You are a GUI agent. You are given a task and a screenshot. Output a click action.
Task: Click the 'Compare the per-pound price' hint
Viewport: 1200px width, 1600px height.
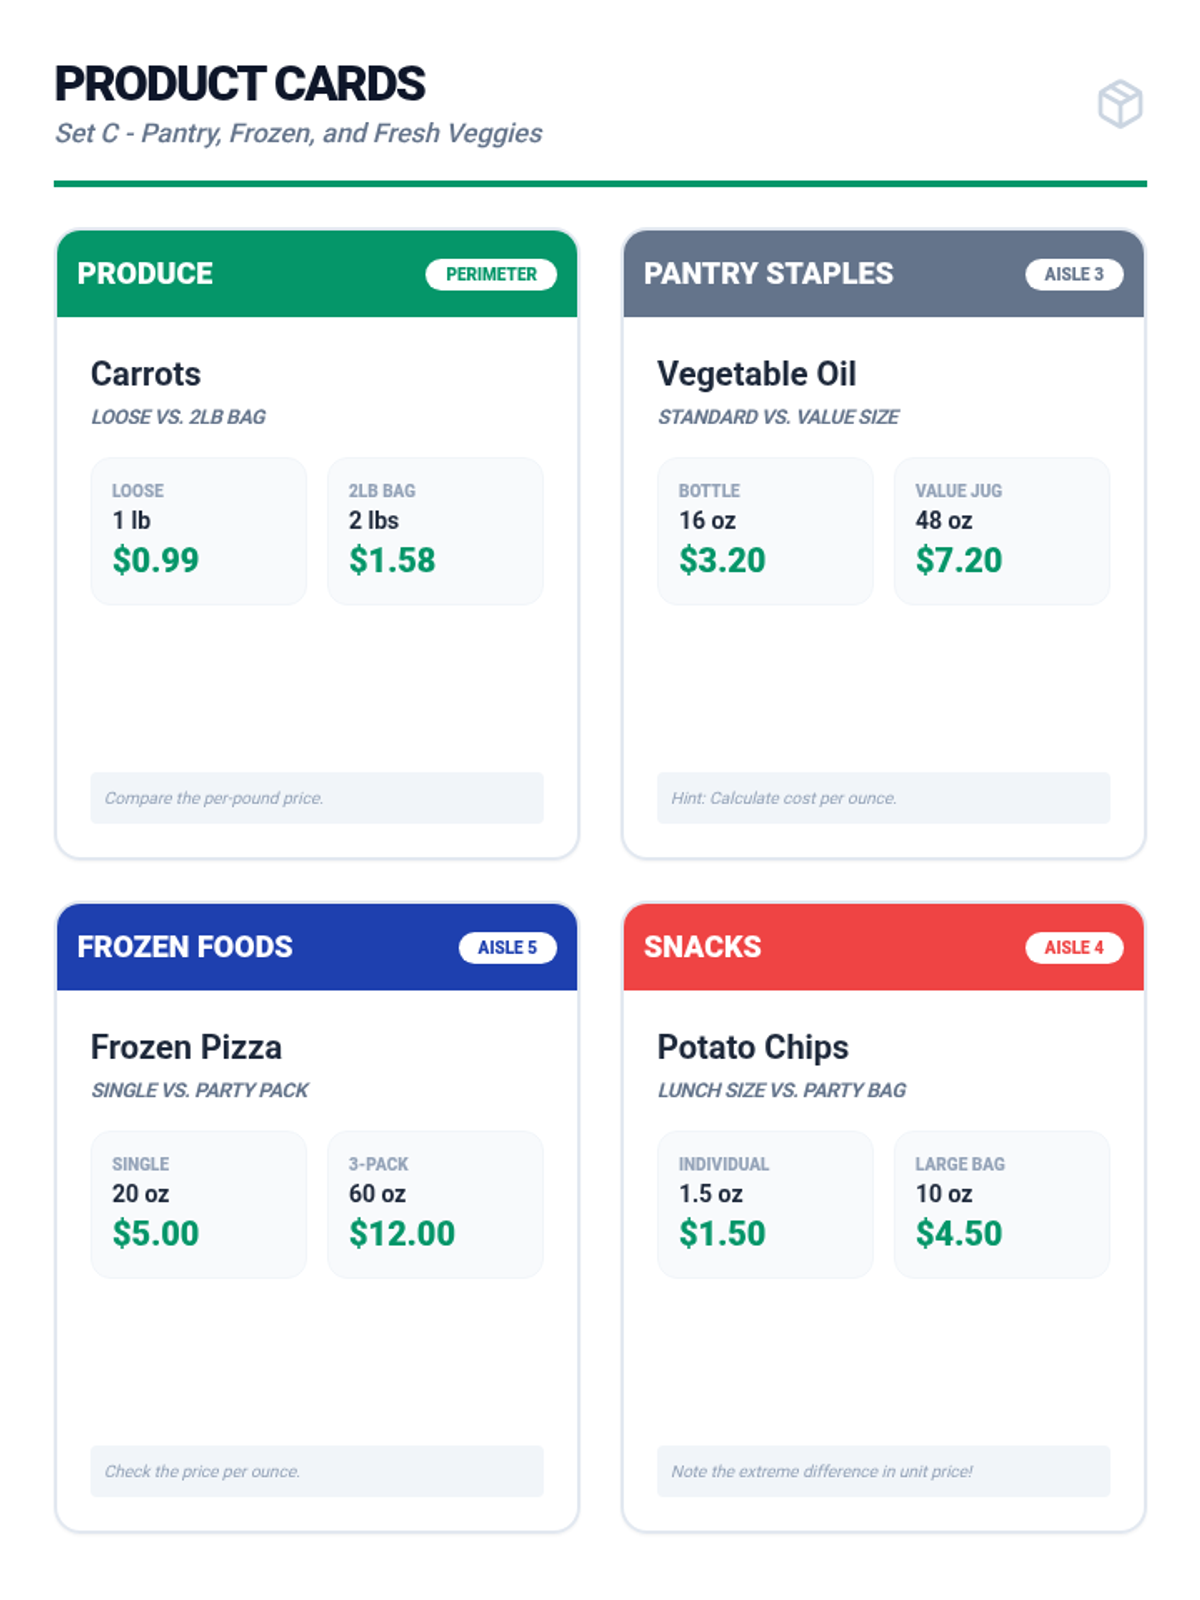pyautogui.click(x=316, y=798)
